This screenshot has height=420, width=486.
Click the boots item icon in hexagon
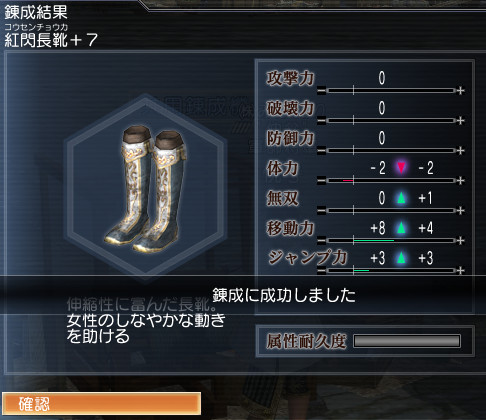pyautogui.click(x=146, y=189)
